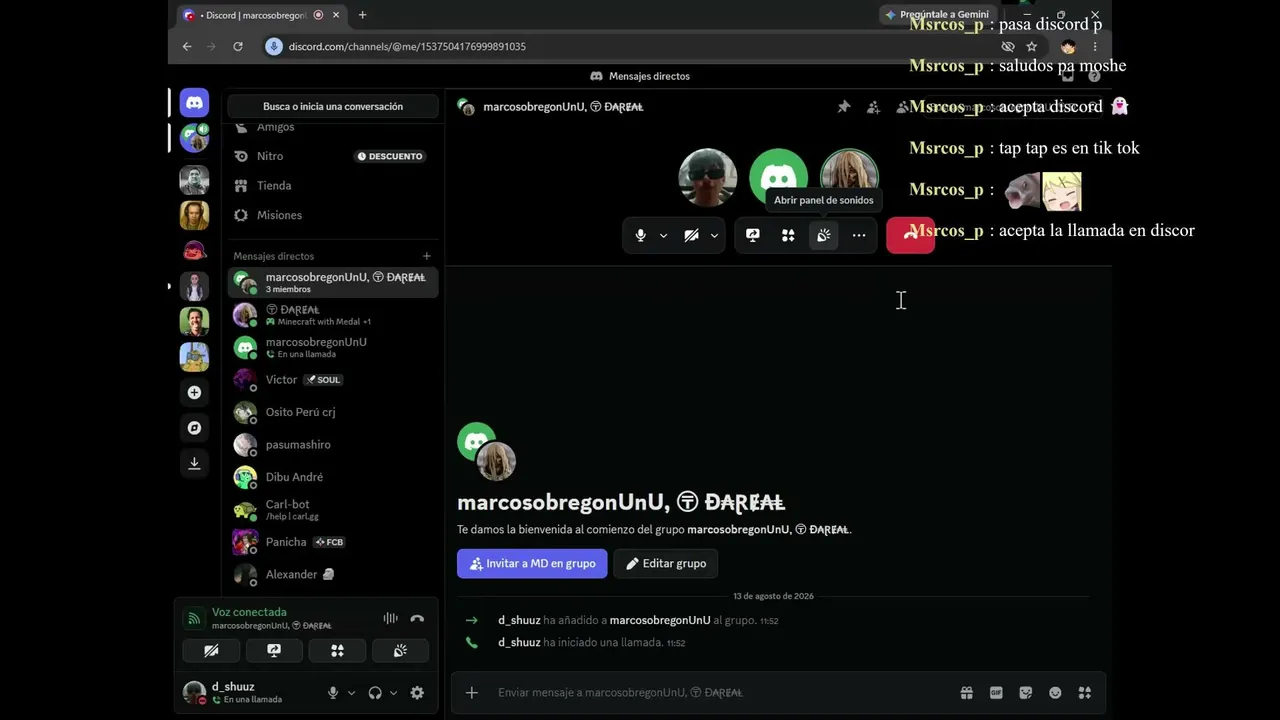Deafen audio with the headphones icon
The height and width of the screenshot is (720, 1280).
pos(375,693)
